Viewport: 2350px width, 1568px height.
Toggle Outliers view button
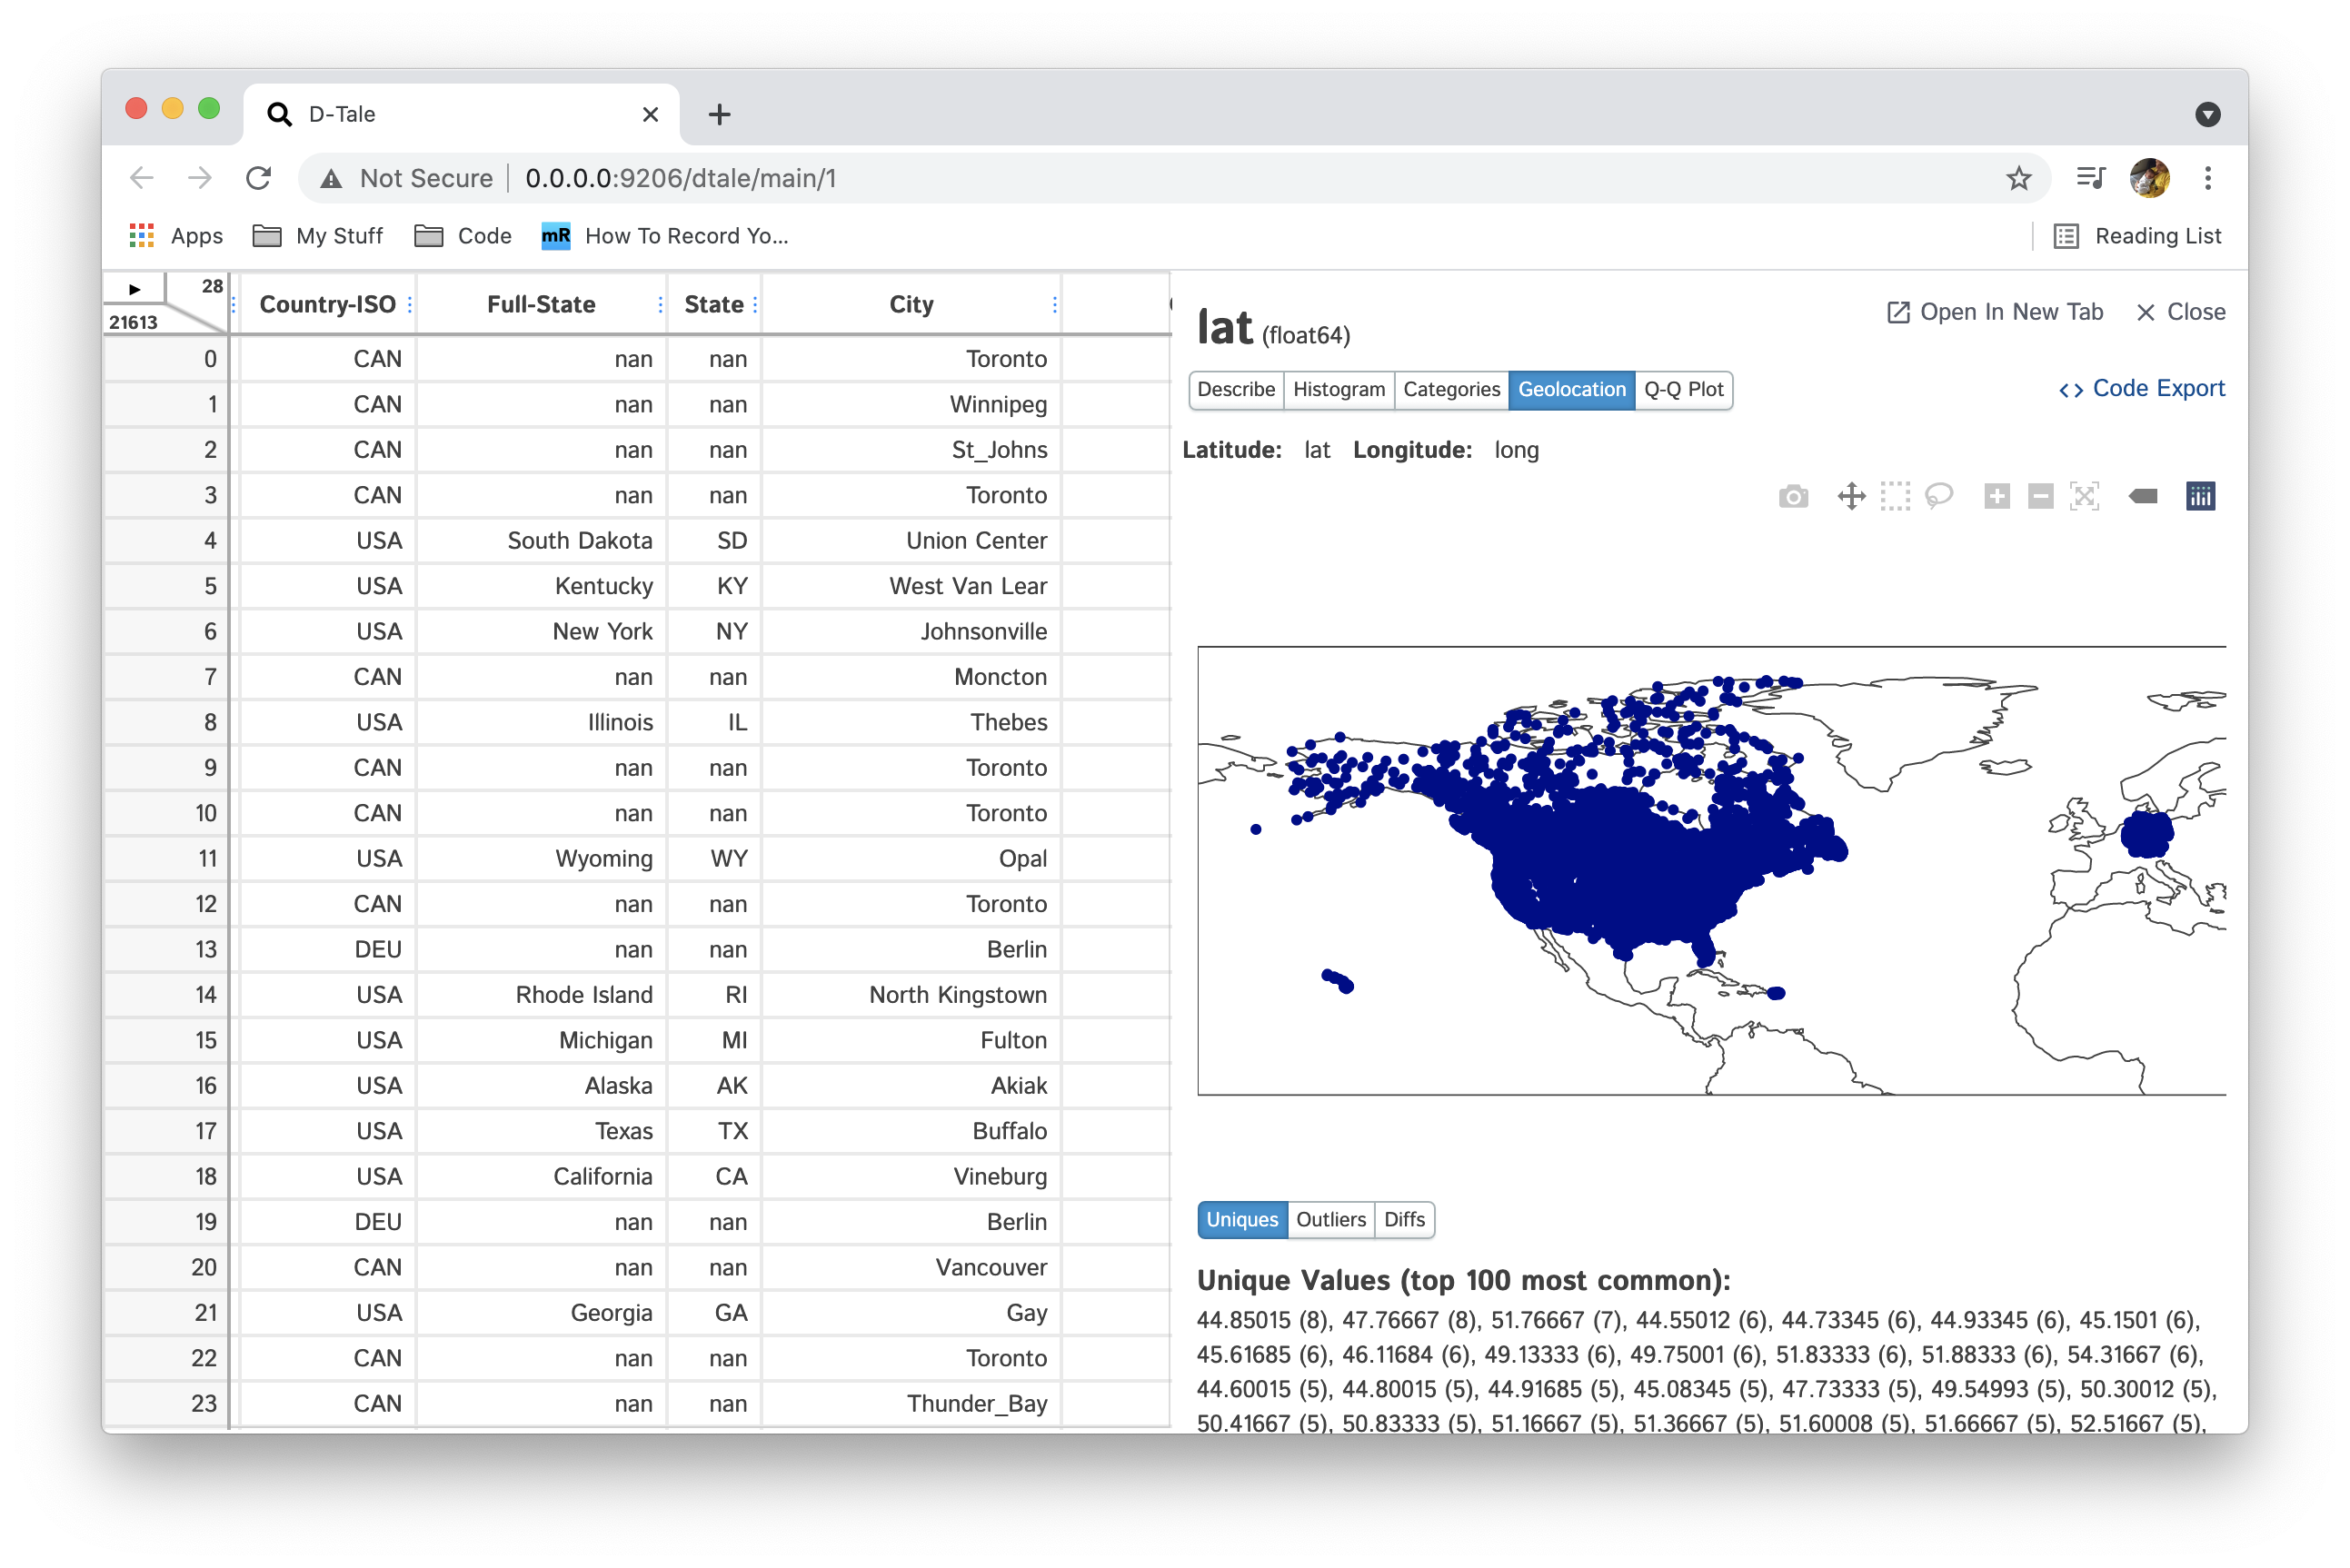pos(1330,1220)
